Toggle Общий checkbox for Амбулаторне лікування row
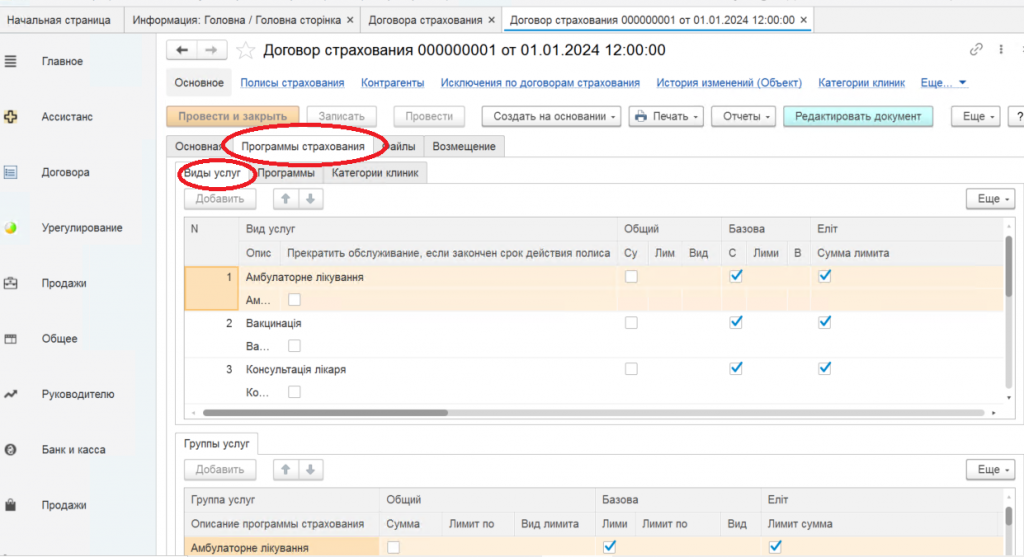 point(631,277)
